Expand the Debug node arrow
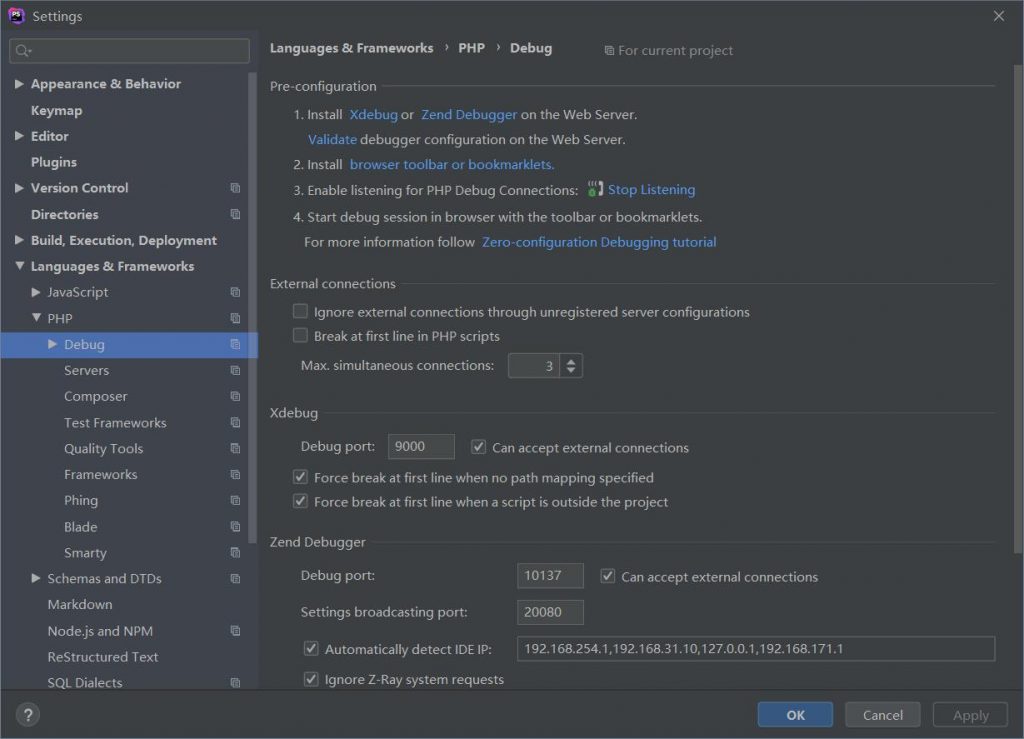Viewport: 1024px width, 739px height. (x=52, y=344)
